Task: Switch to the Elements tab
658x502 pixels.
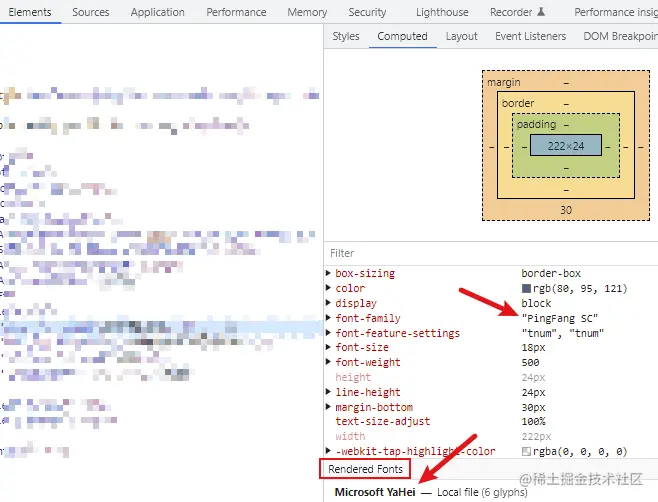Action: tap(30, 12)
